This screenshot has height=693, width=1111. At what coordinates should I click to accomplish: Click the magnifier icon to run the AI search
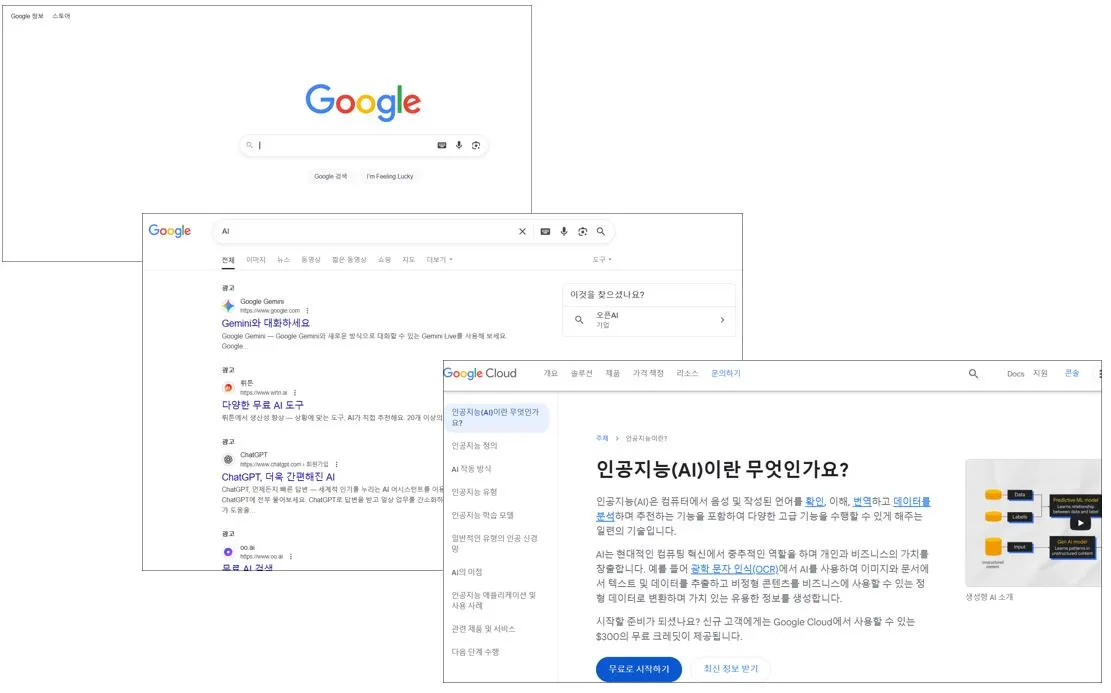(601, 231)
